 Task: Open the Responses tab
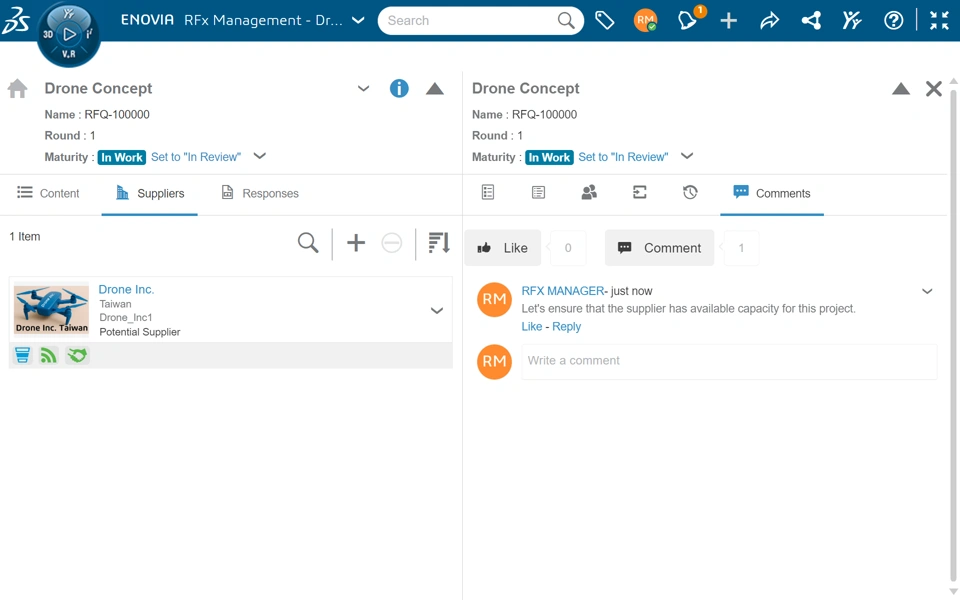coord(260,193)
